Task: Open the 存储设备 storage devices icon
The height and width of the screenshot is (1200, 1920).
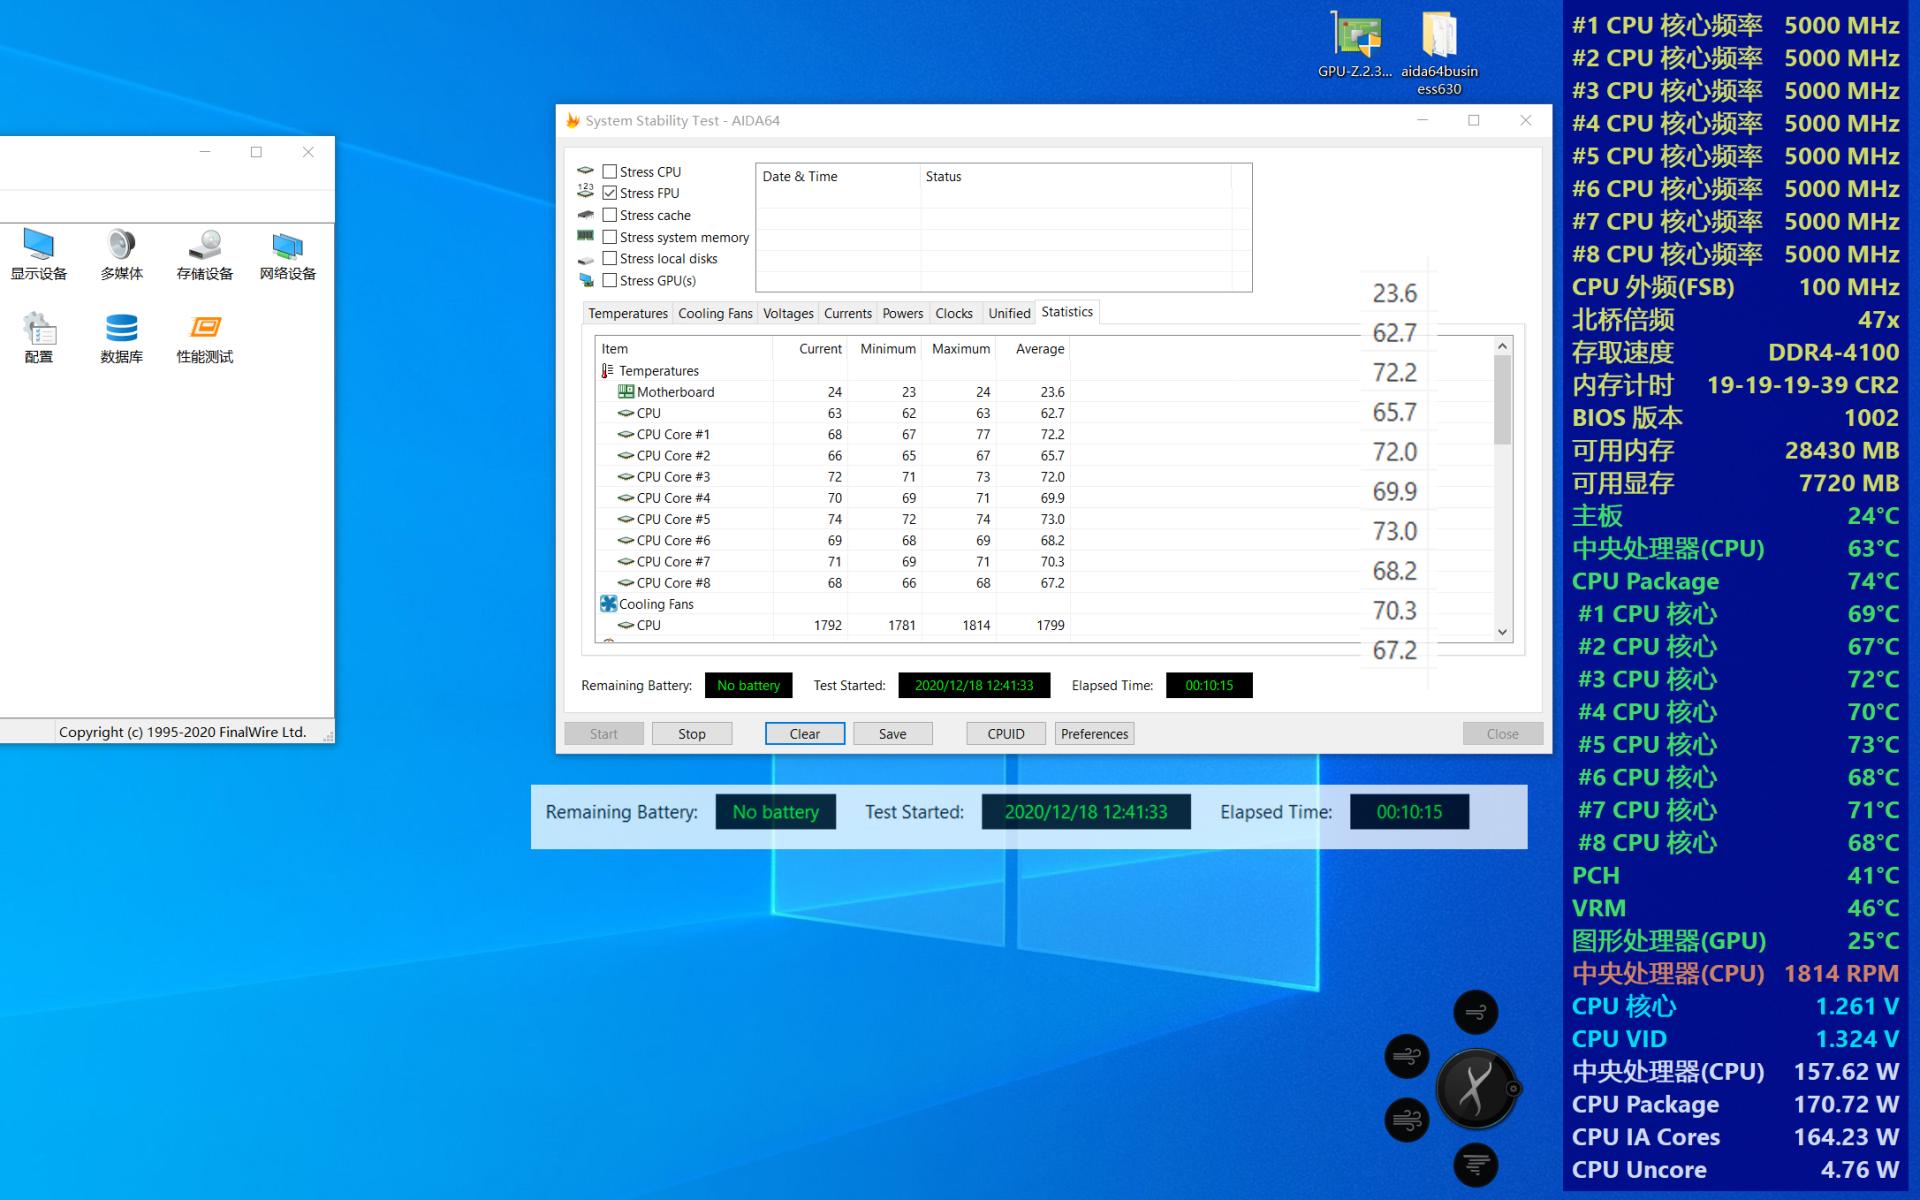Action: point(204,254)
